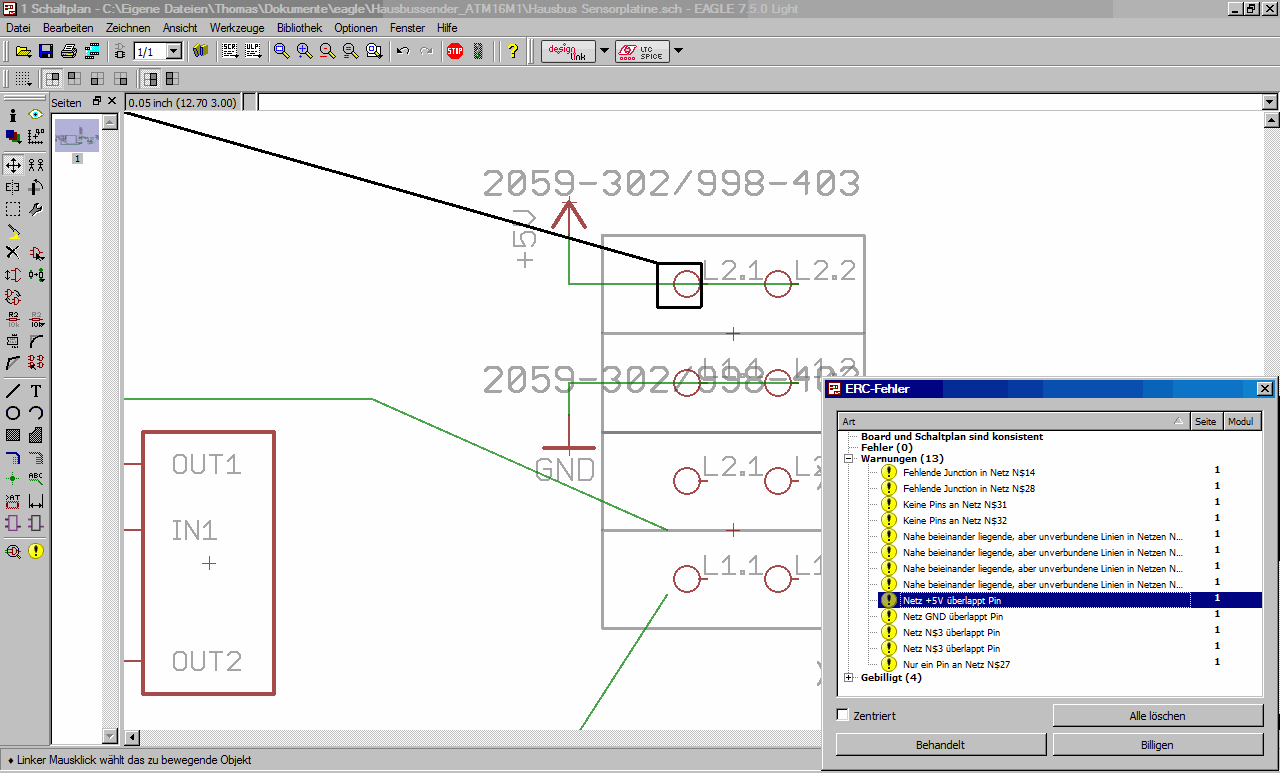Click the Undo arrow icon
Screen dimensions: 1280x773
pos(403,51)
